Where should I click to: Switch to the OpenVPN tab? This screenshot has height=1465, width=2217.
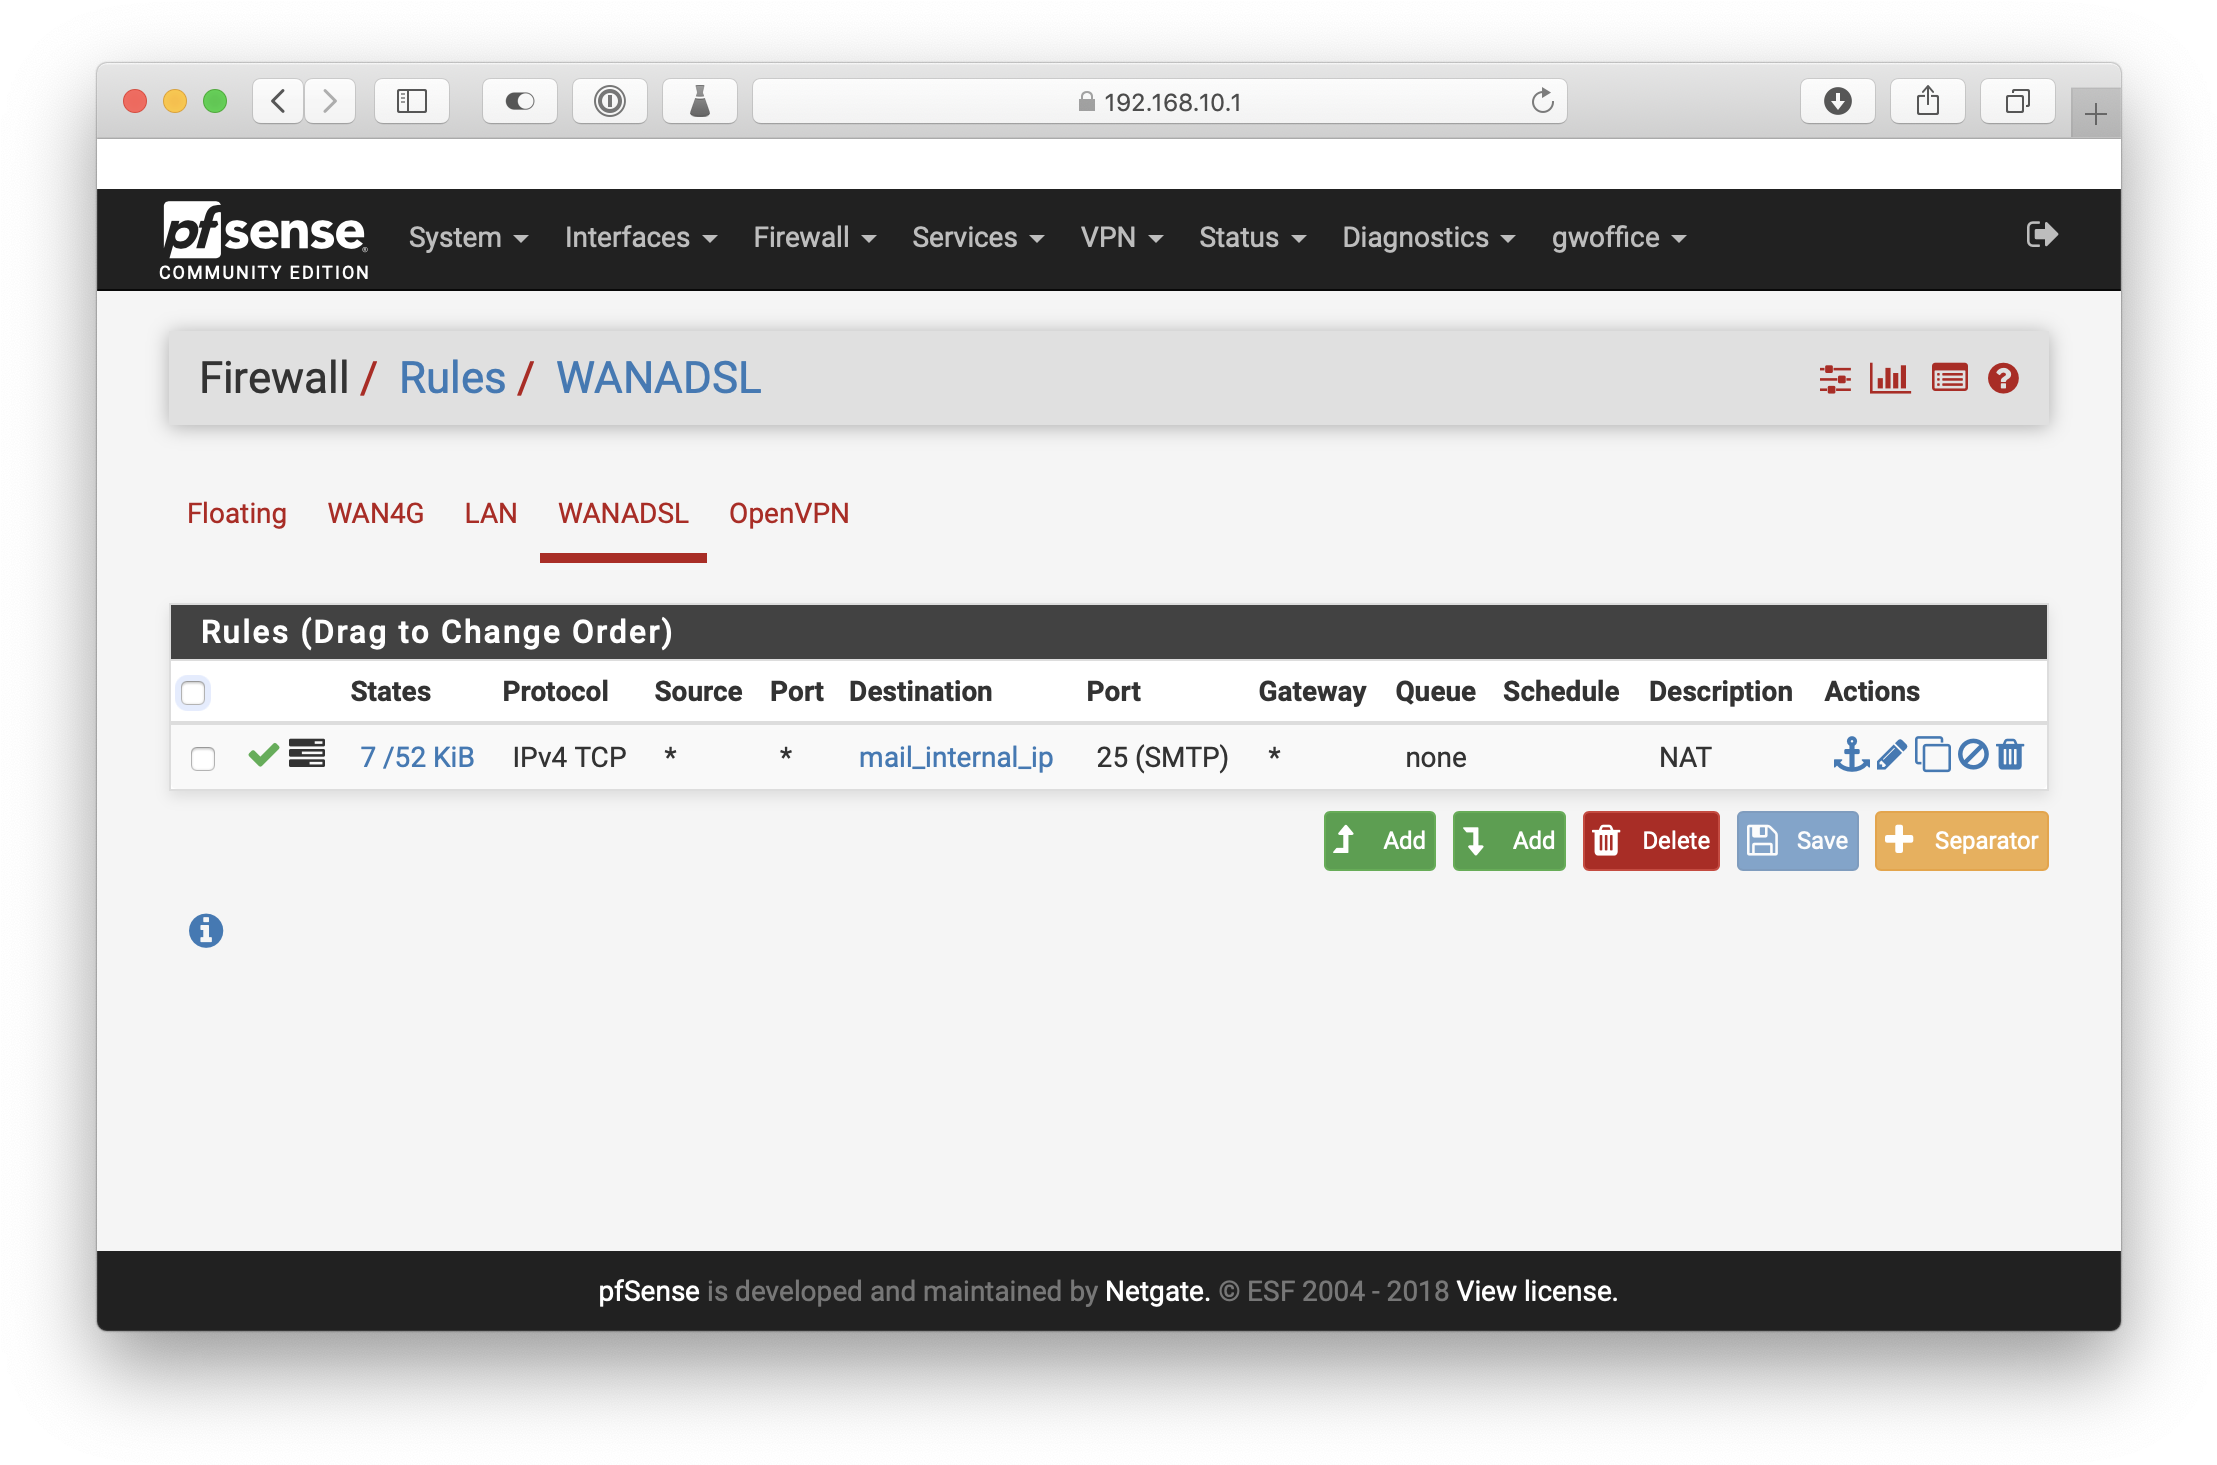[x=788, y=514]
